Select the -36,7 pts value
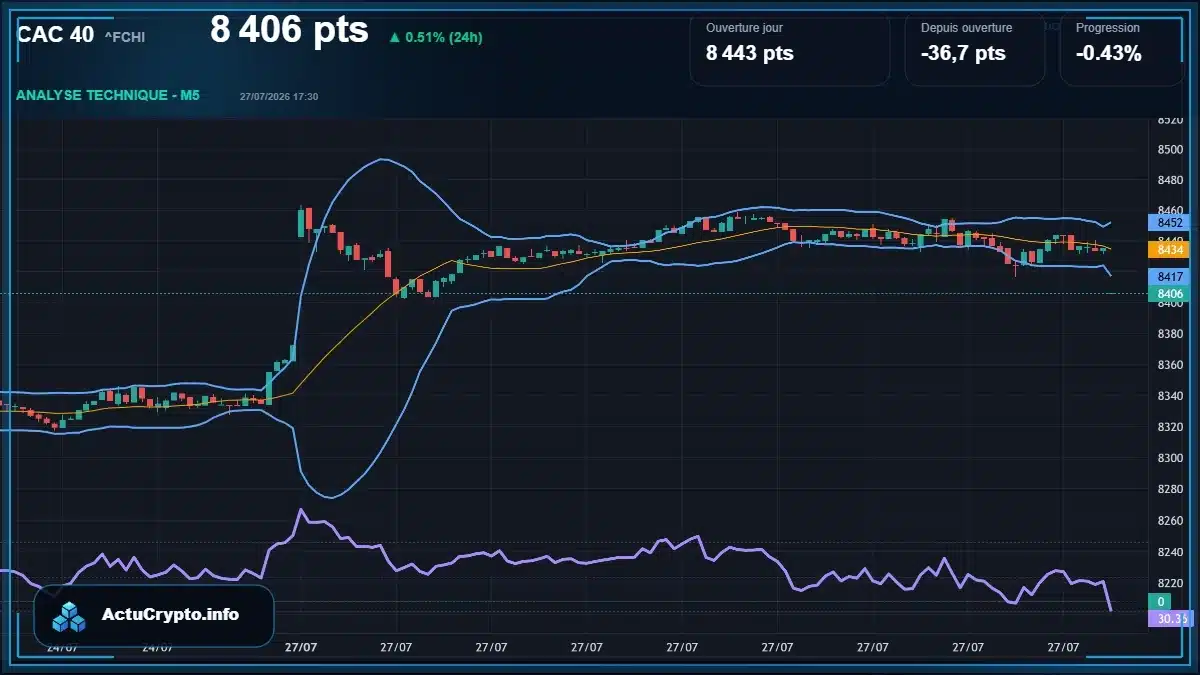 coord(963,54)
